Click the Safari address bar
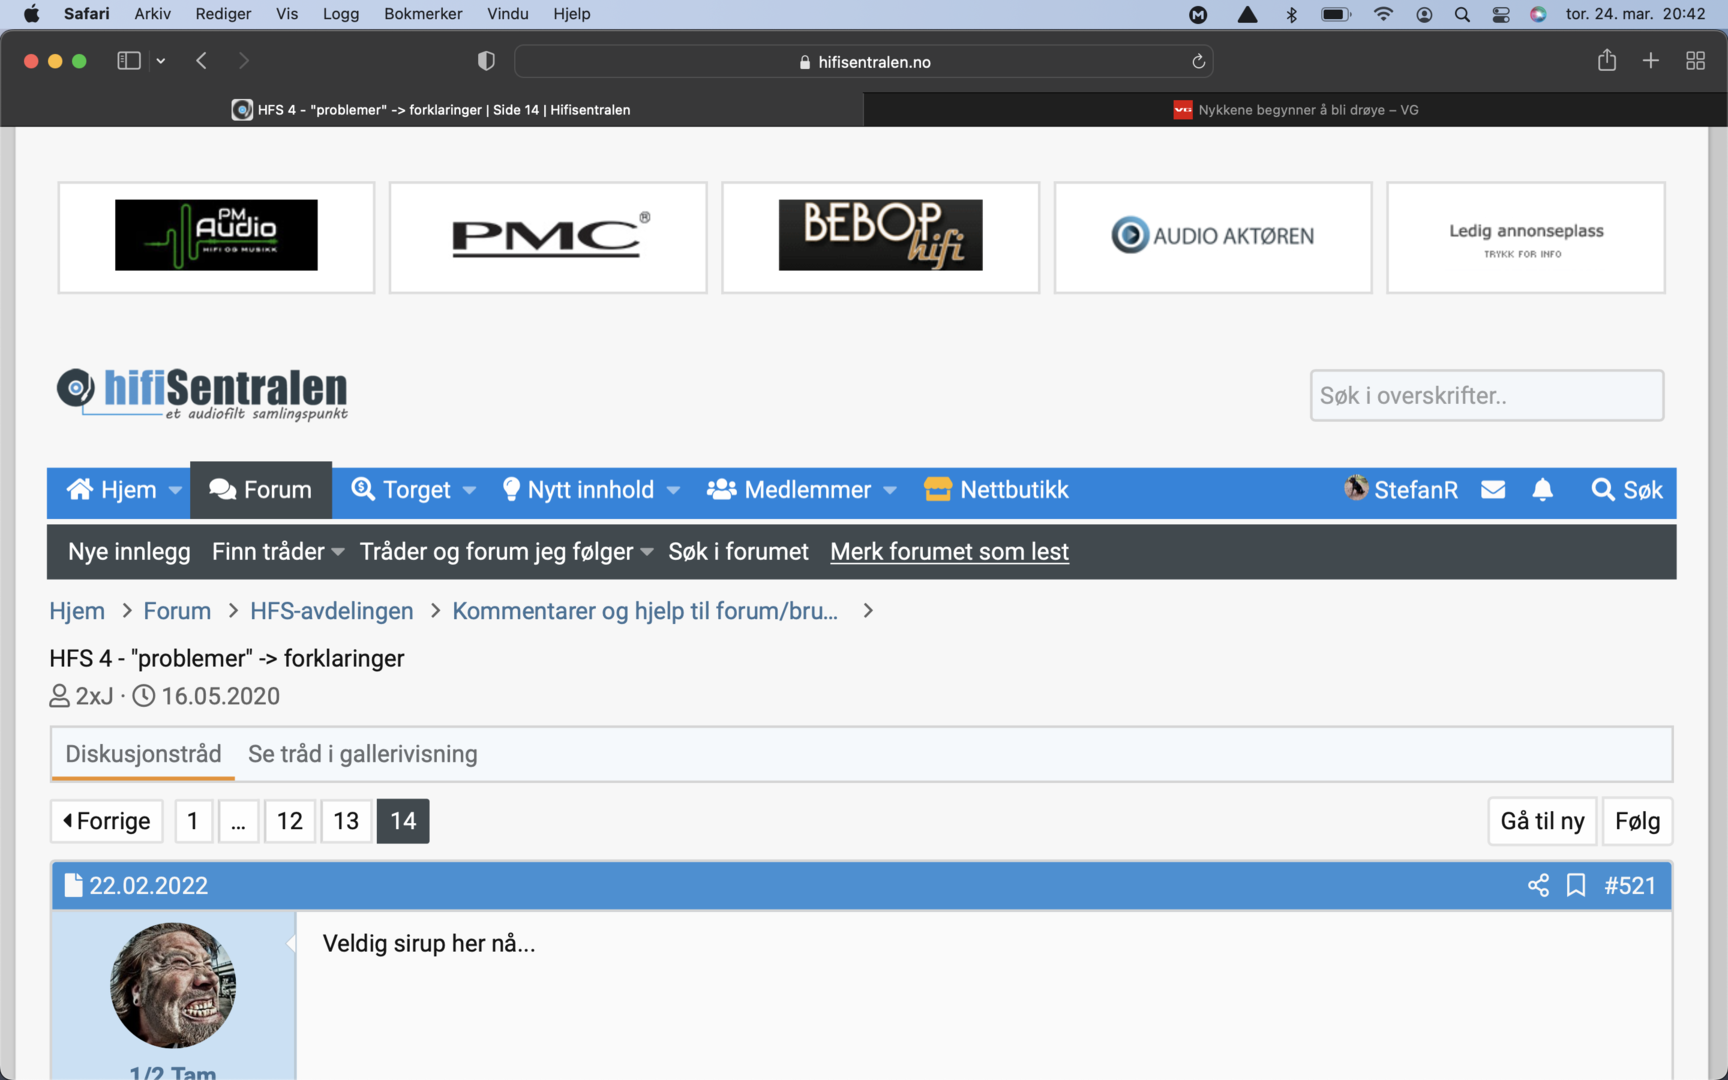The height and width of the screenshot is (1080, 1728). tap(864, 62)
